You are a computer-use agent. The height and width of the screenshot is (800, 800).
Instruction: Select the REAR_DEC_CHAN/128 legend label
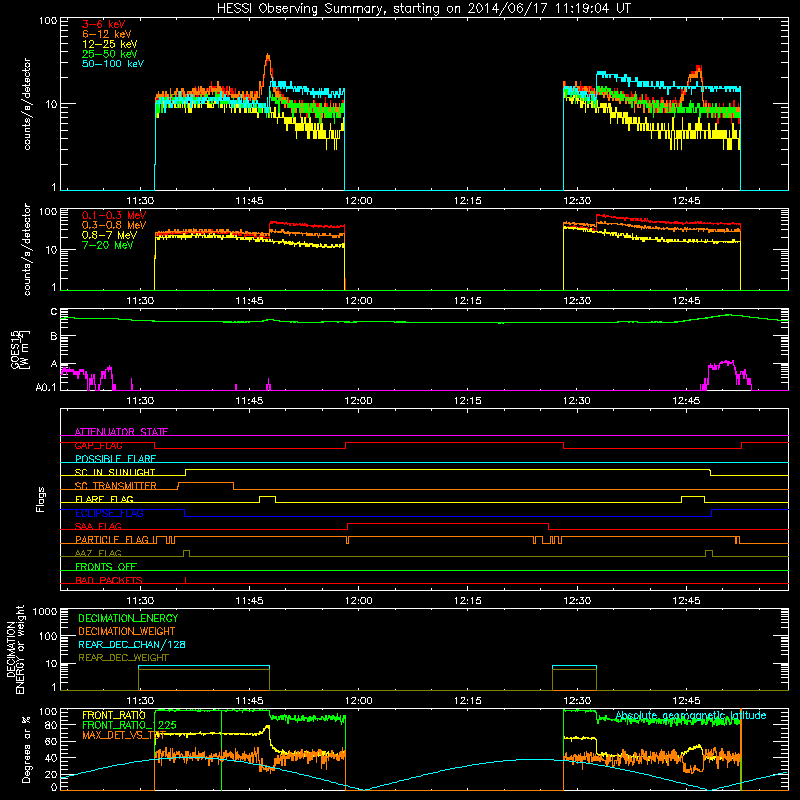(132, 645)
